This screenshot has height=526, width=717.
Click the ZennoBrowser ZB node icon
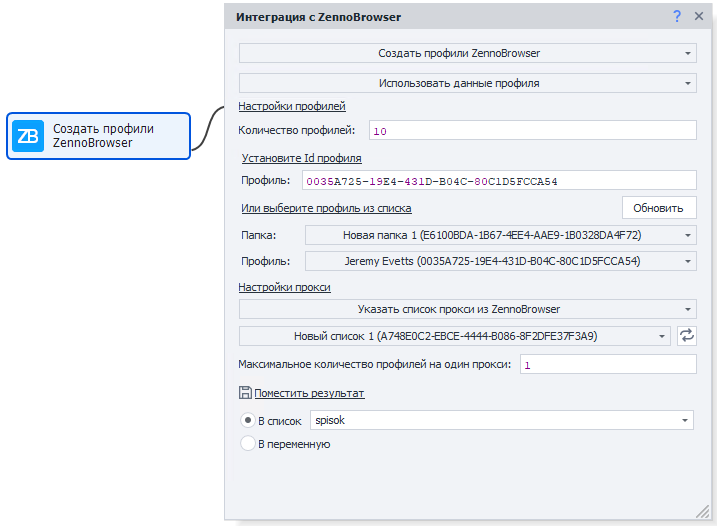[28, 136]
